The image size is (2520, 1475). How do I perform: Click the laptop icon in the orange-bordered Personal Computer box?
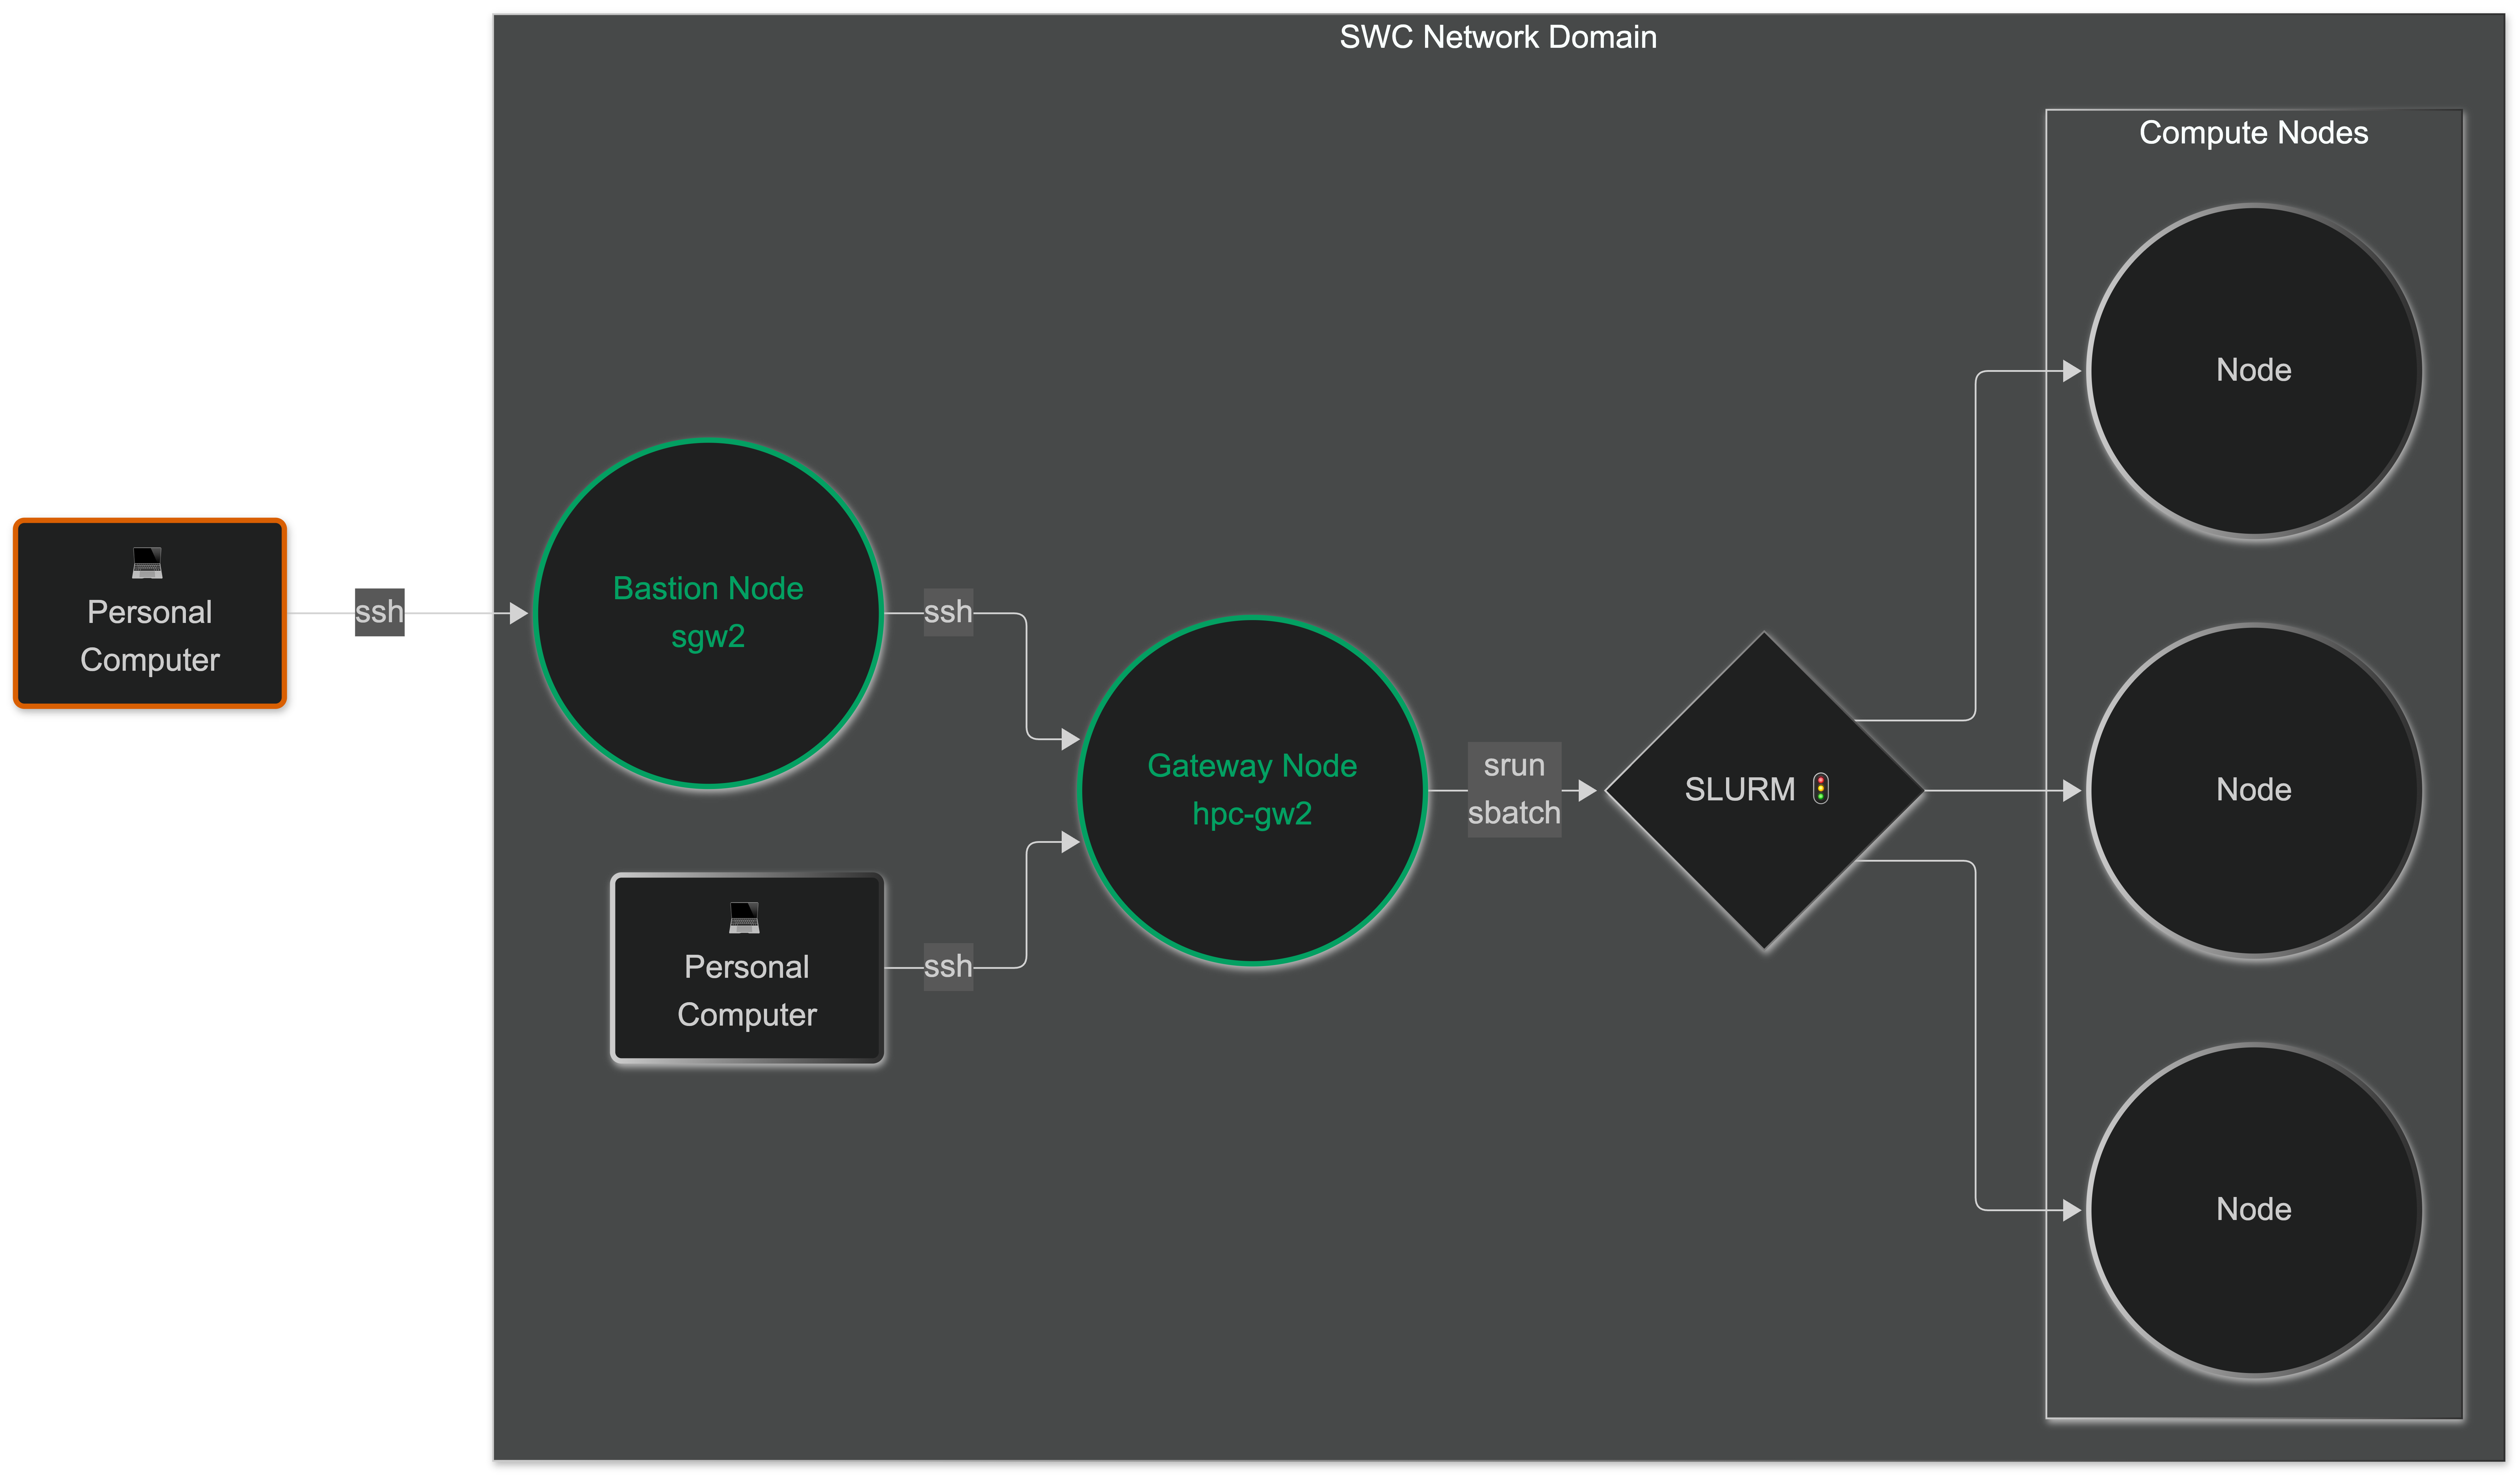click(147, 563)
